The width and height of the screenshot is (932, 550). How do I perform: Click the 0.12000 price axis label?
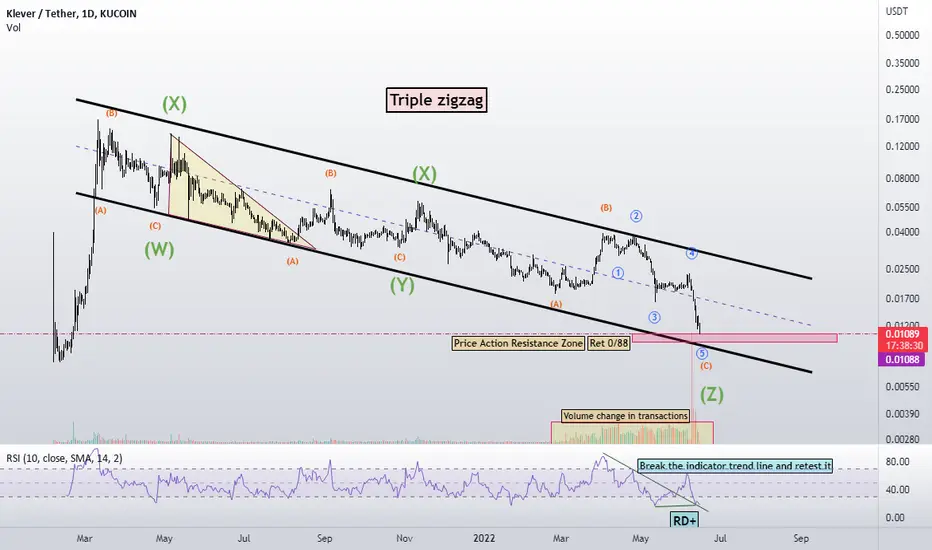pos(902,146)
